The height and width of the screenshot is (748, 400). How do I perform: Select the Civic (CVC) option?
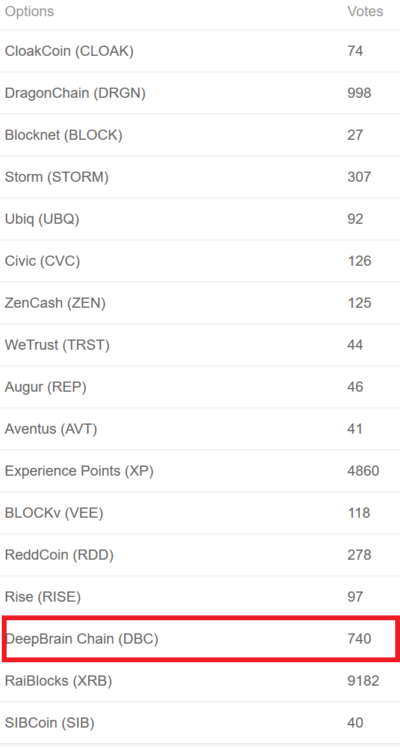coord(200,261)
